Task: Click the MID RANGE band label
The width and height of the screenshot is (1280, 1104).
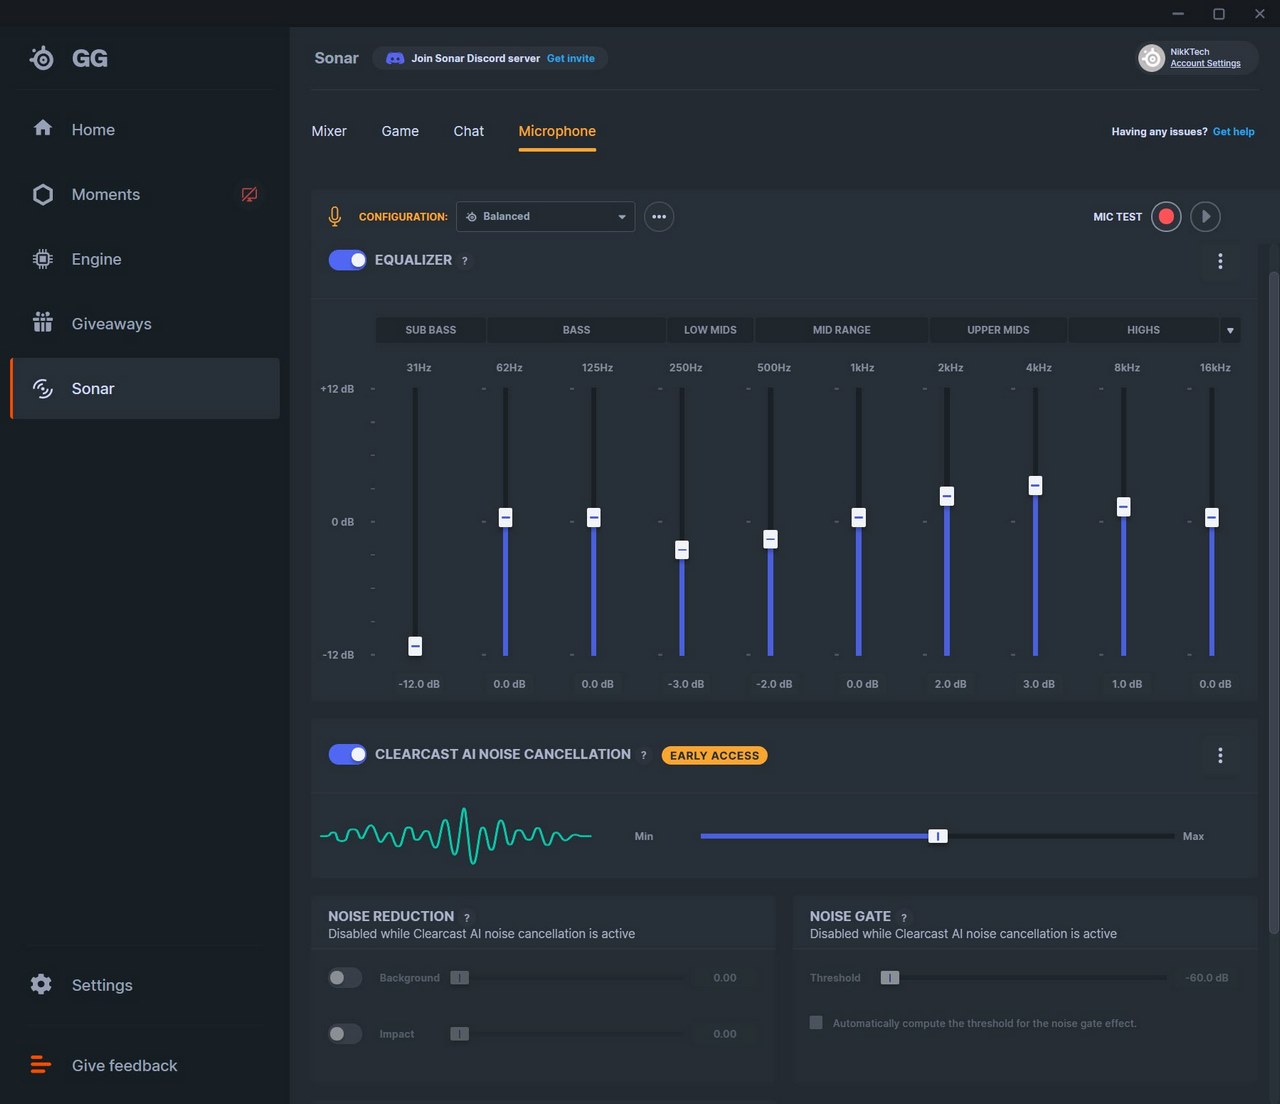Action: click(842, 330)
